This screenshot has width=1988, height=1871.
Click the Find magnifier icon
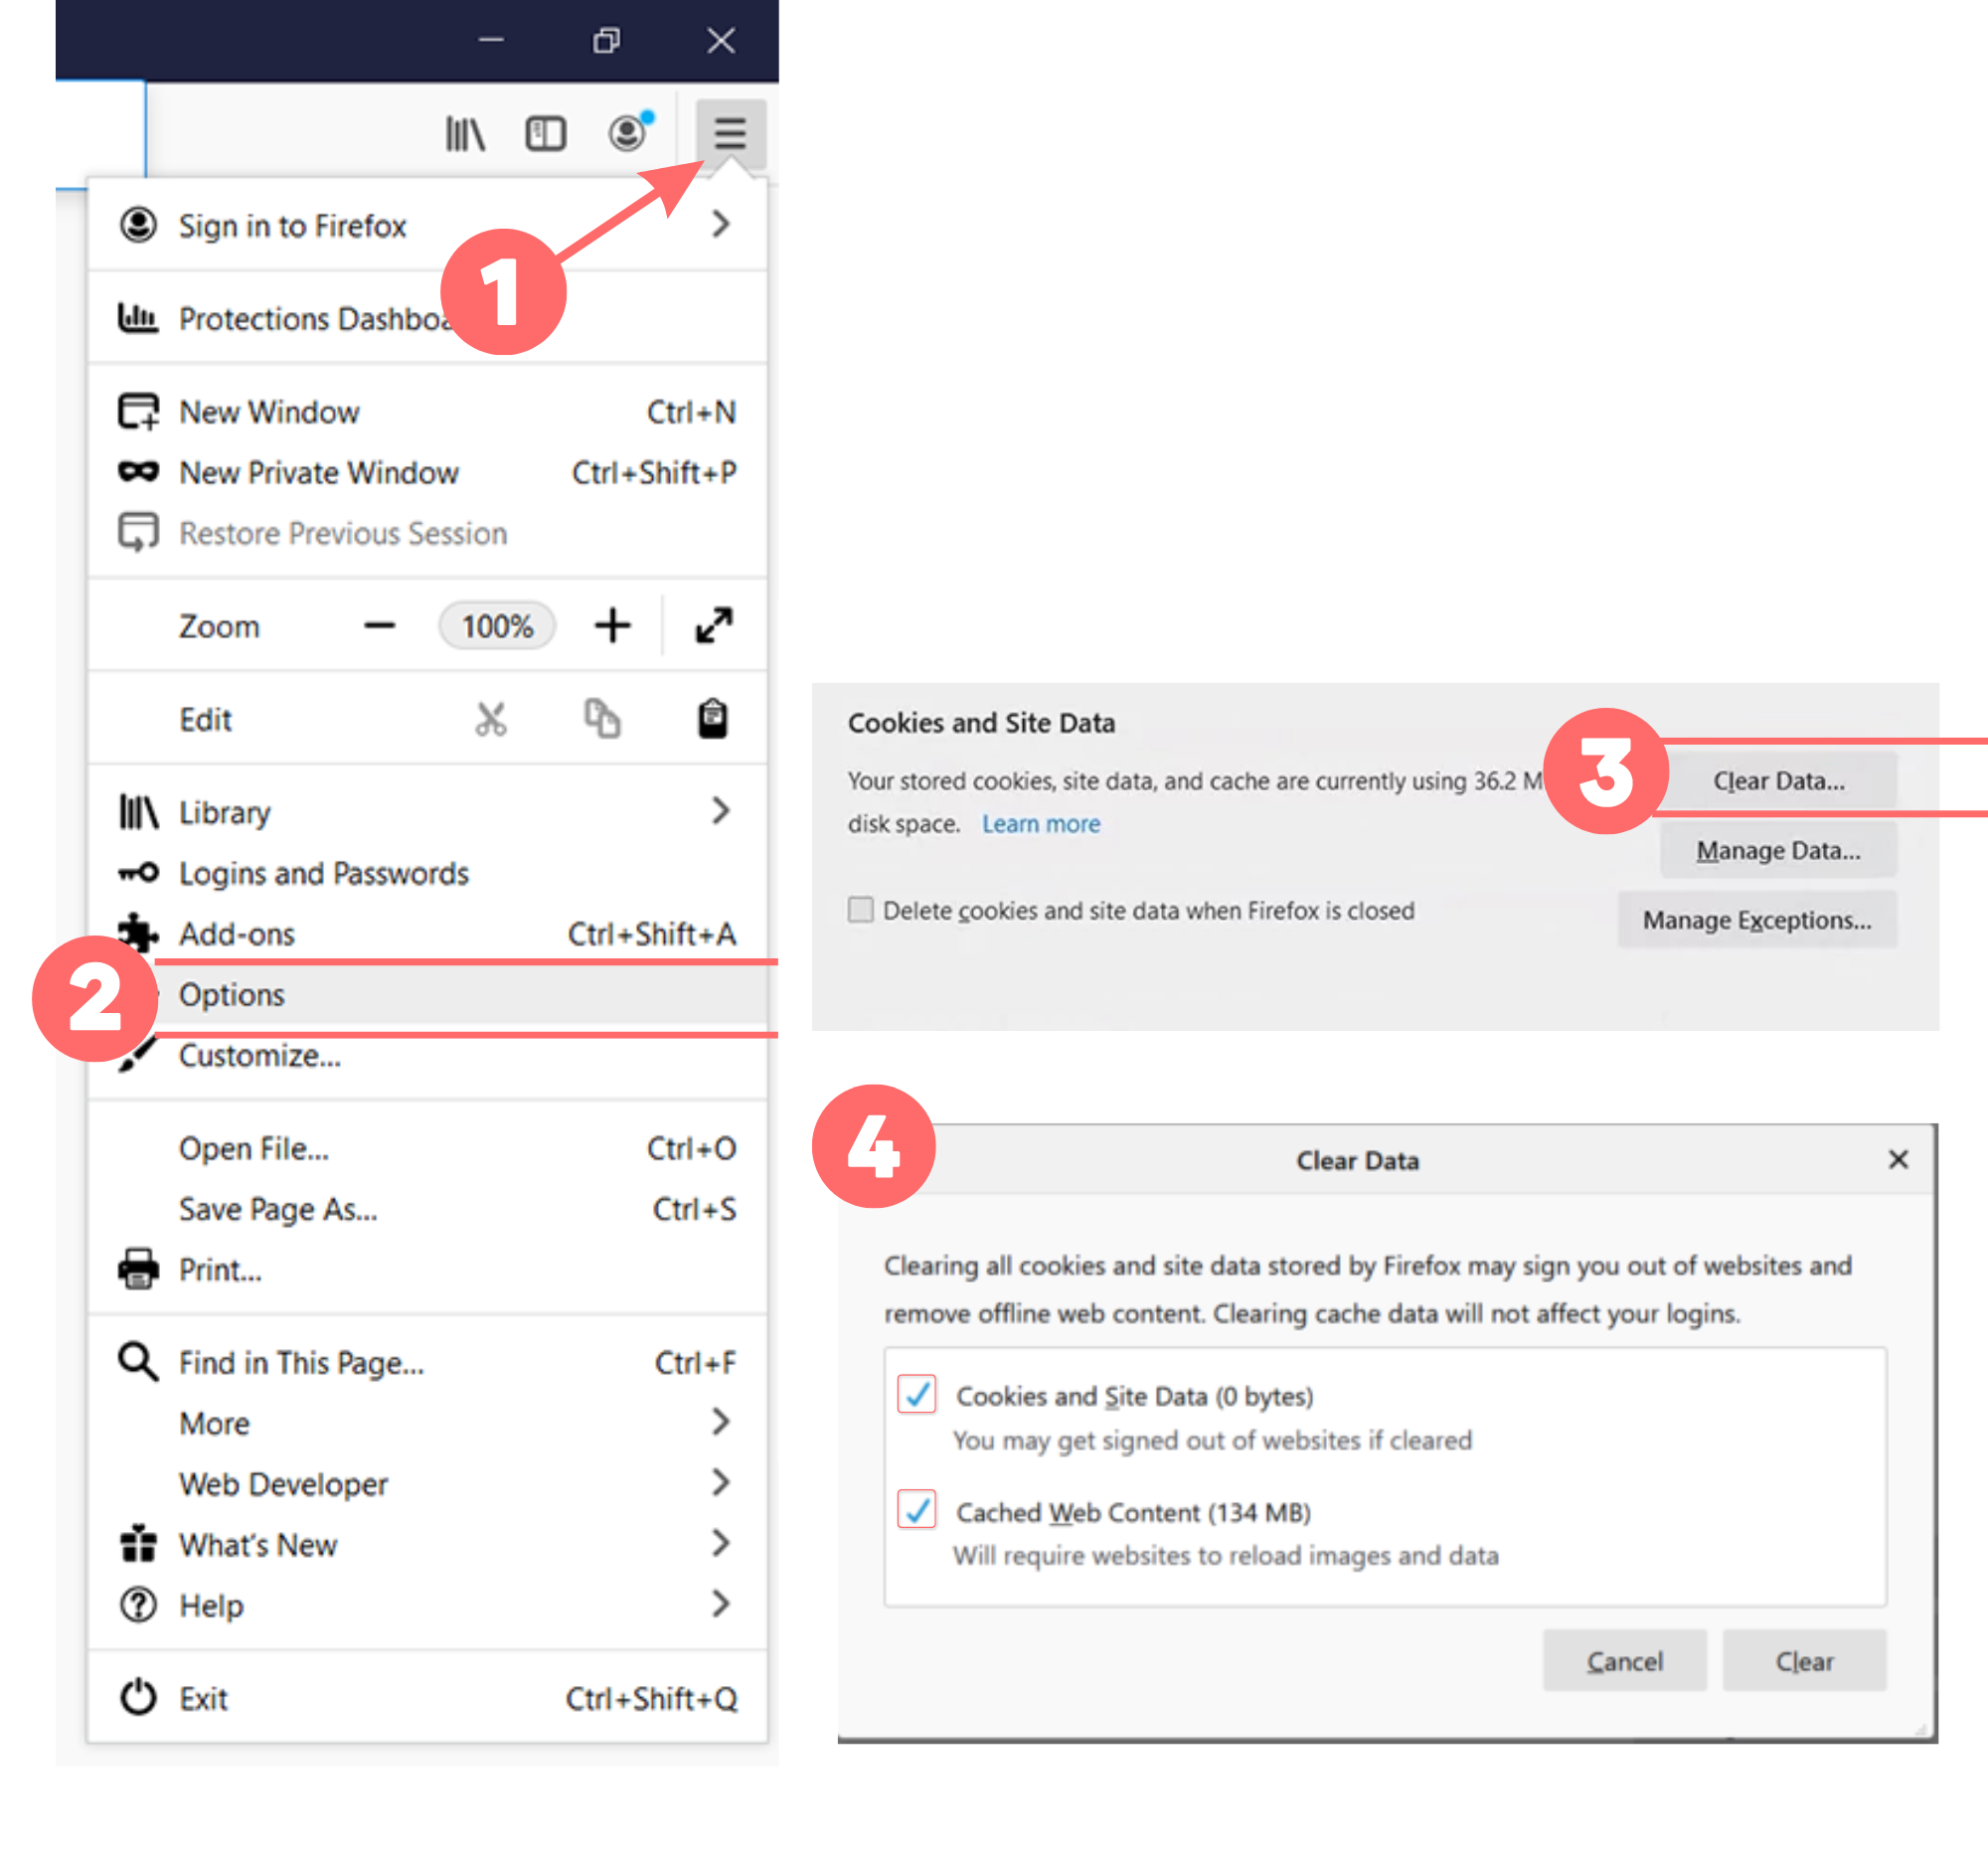click(x=138, y=1362)
